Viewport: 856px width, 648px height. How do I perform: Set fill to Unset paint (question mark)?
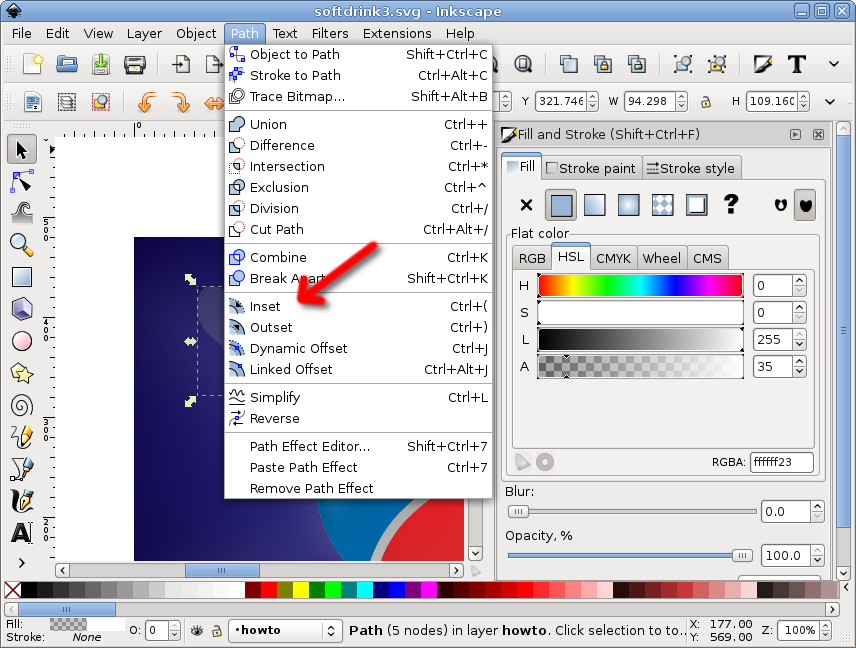(x=730, y=205)
